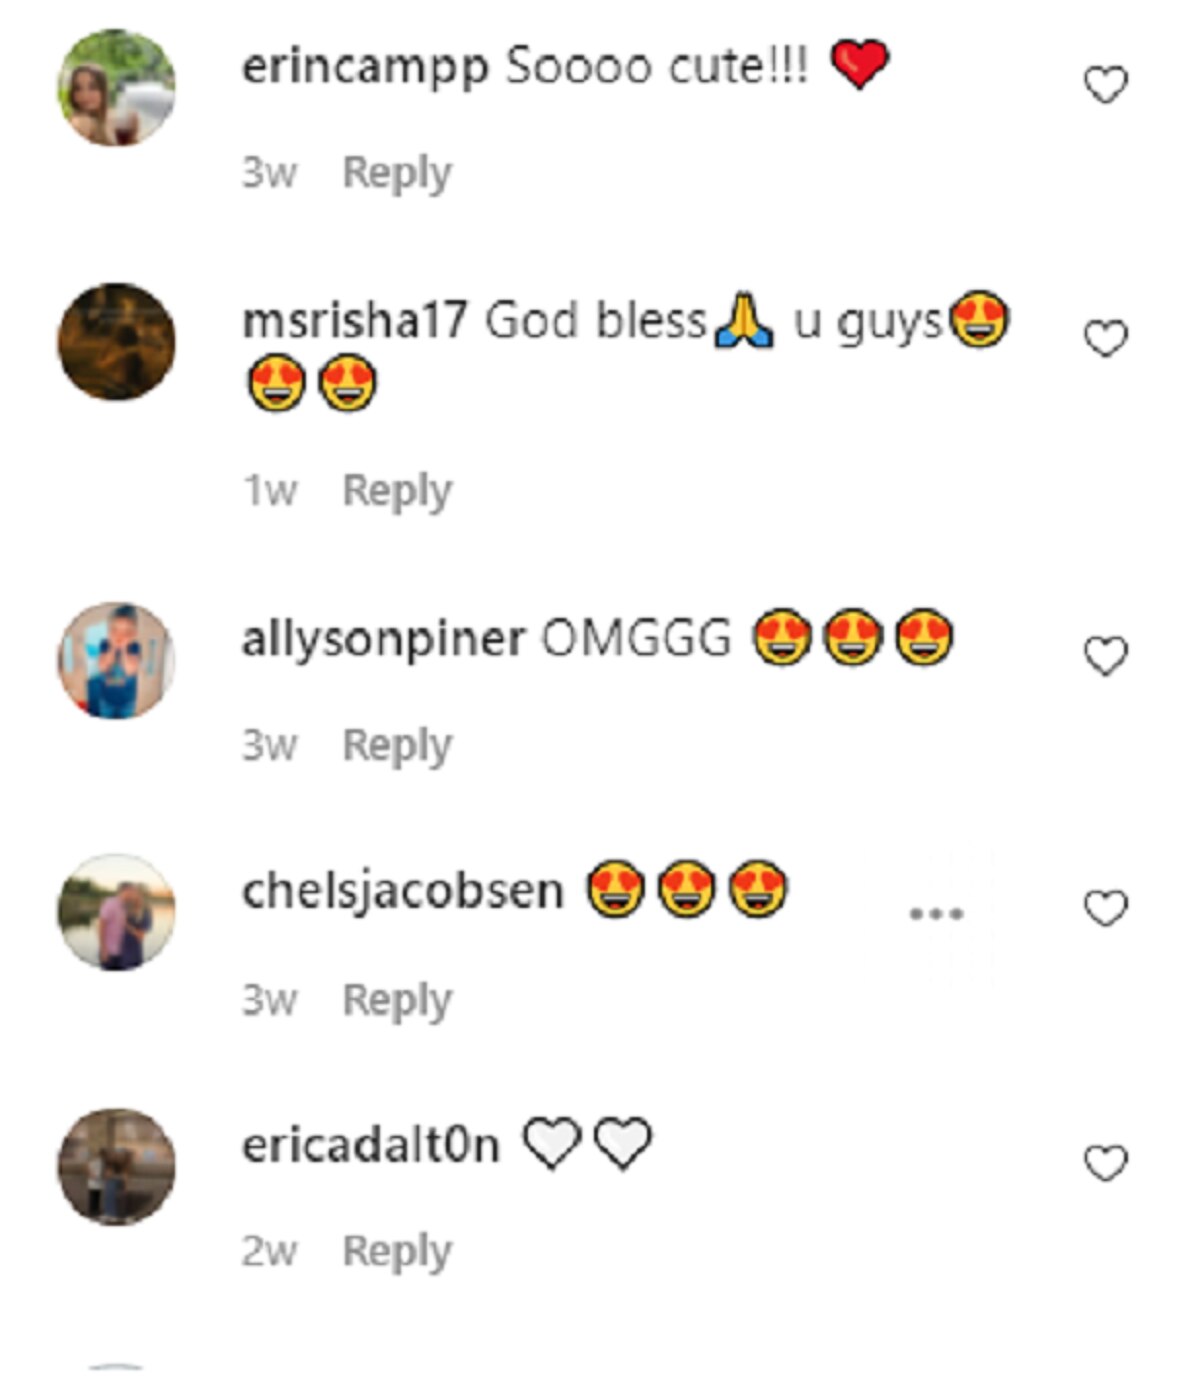Like erincampp's comment with heart icon
The image size is (1200, 1378).
point(1105,85)
